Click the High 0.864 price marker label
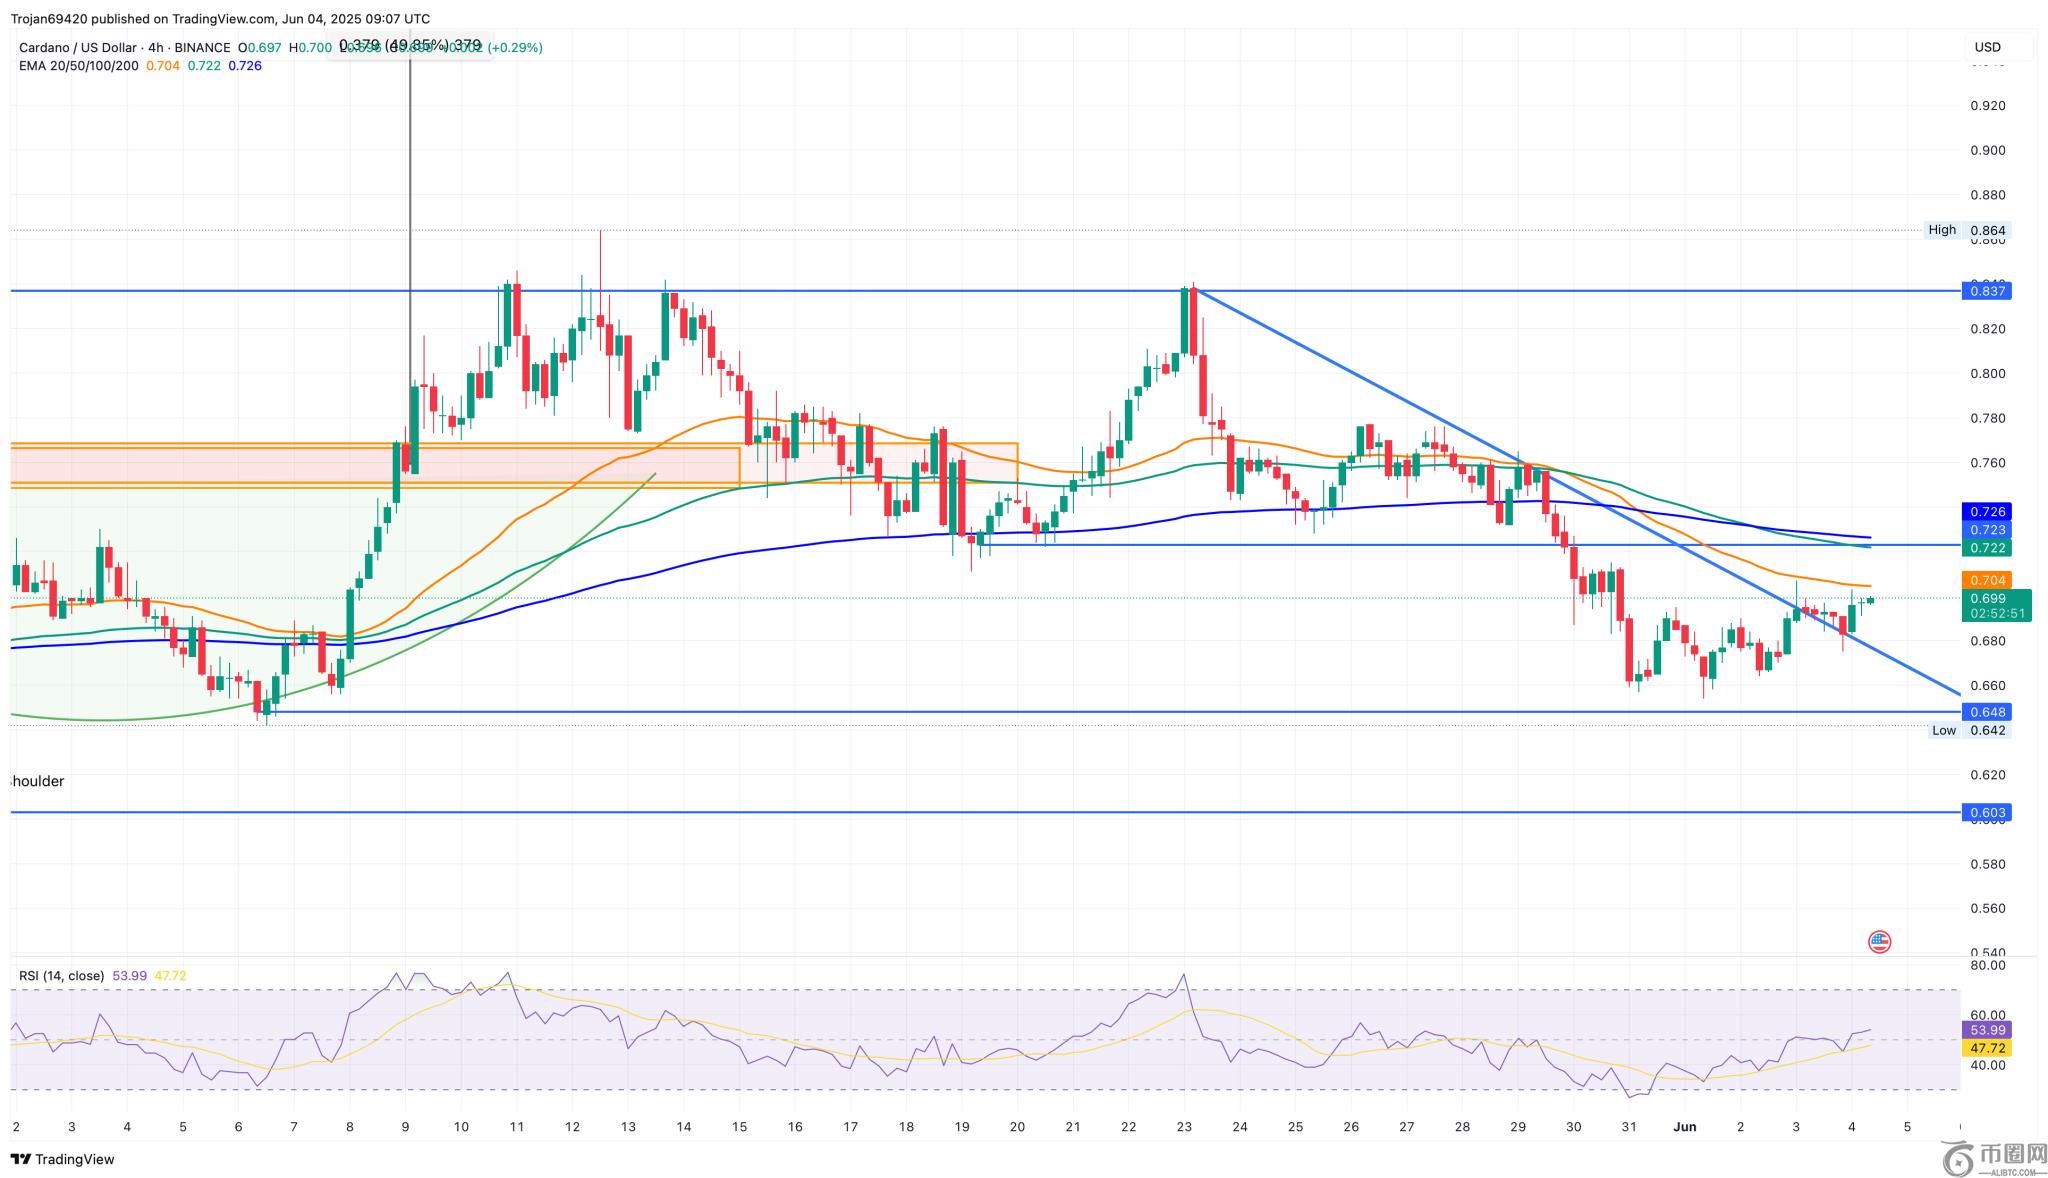Screen dimensions: 2048x1178 1966,230
